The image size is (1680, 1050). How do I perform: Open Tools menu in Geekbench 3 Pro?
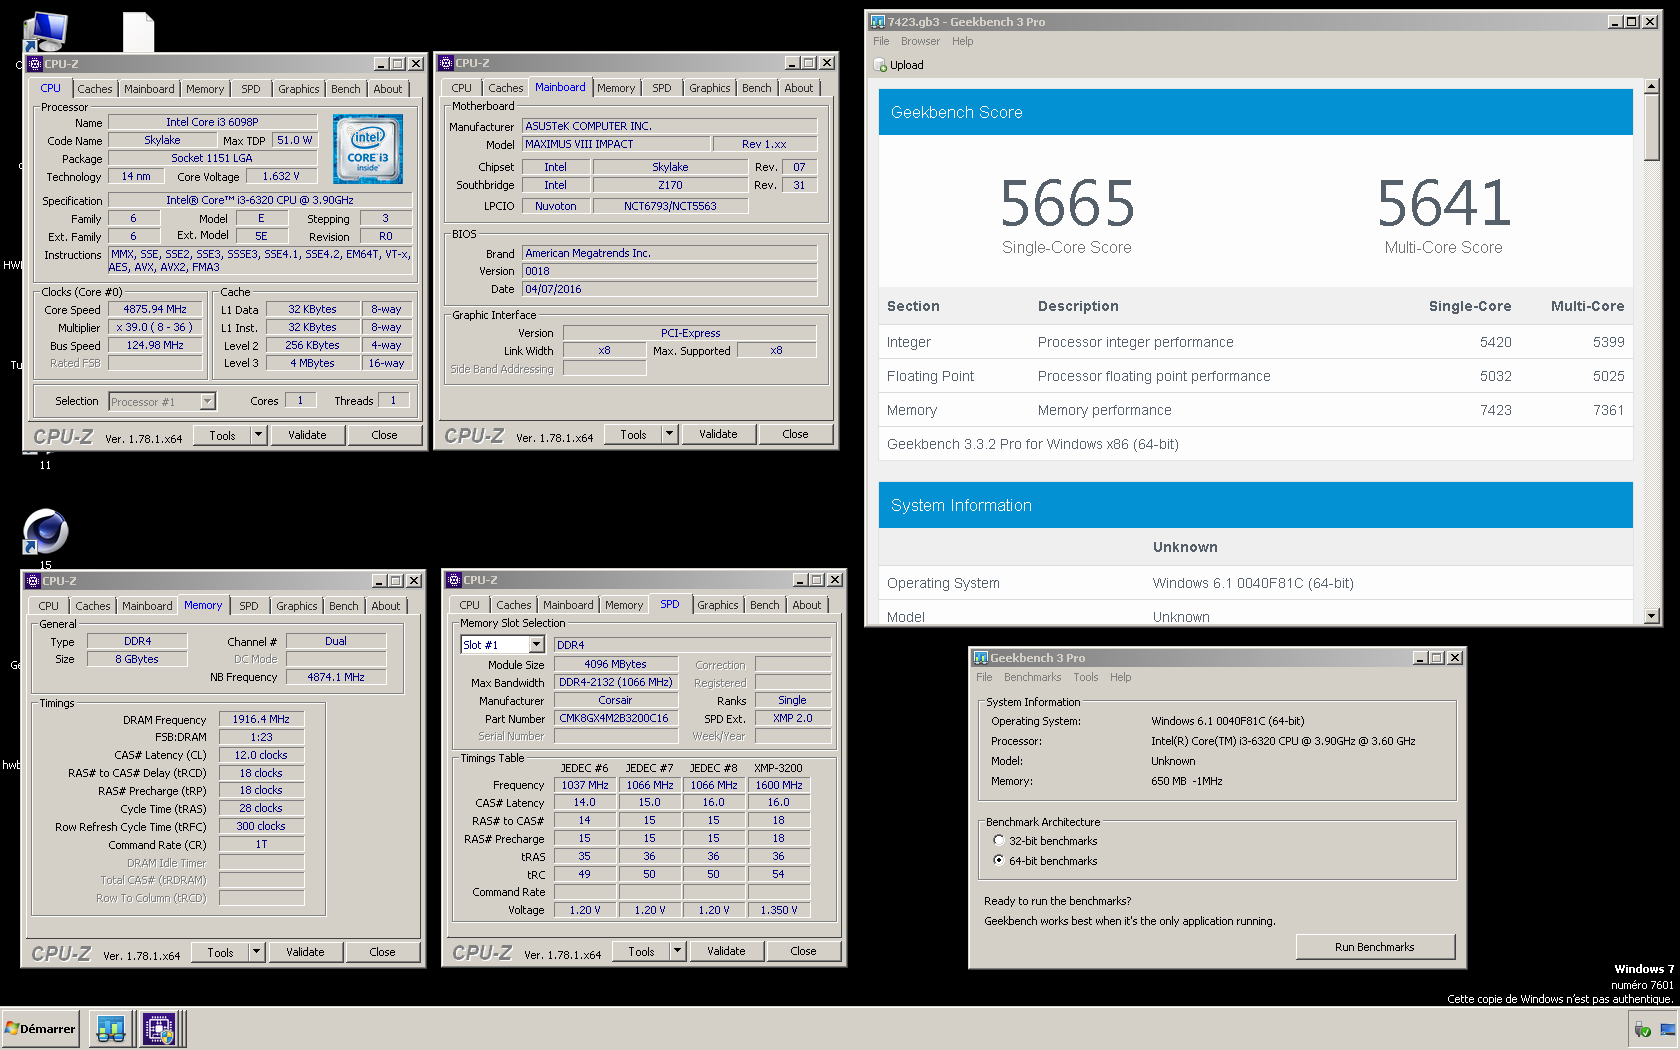coord(1086,677)
